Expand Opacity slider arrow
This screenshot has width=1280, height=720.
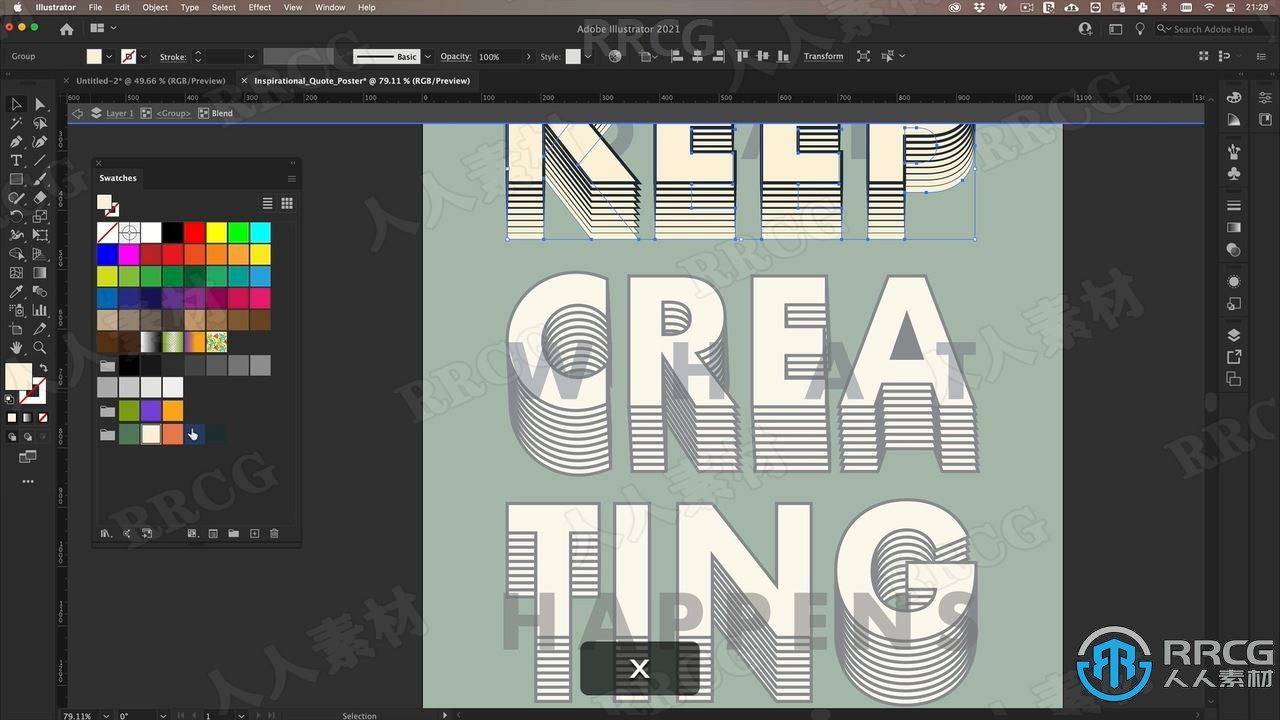pos(528,56)
